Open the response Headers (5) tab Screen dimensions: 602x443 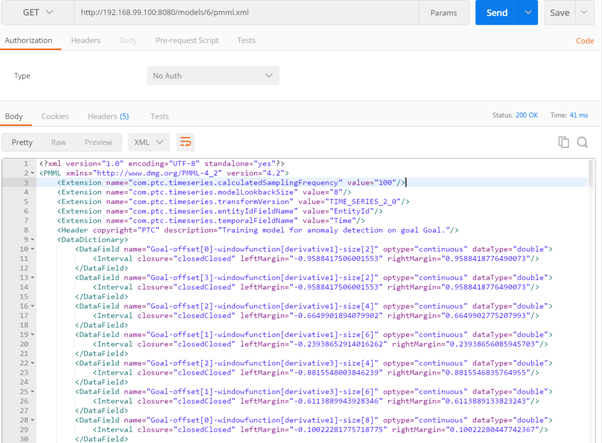tap(108, 116)
